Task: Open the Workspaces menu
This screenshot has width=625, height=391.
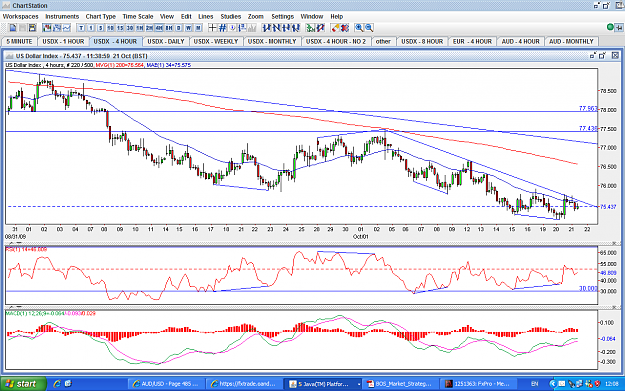Action: 21,16
